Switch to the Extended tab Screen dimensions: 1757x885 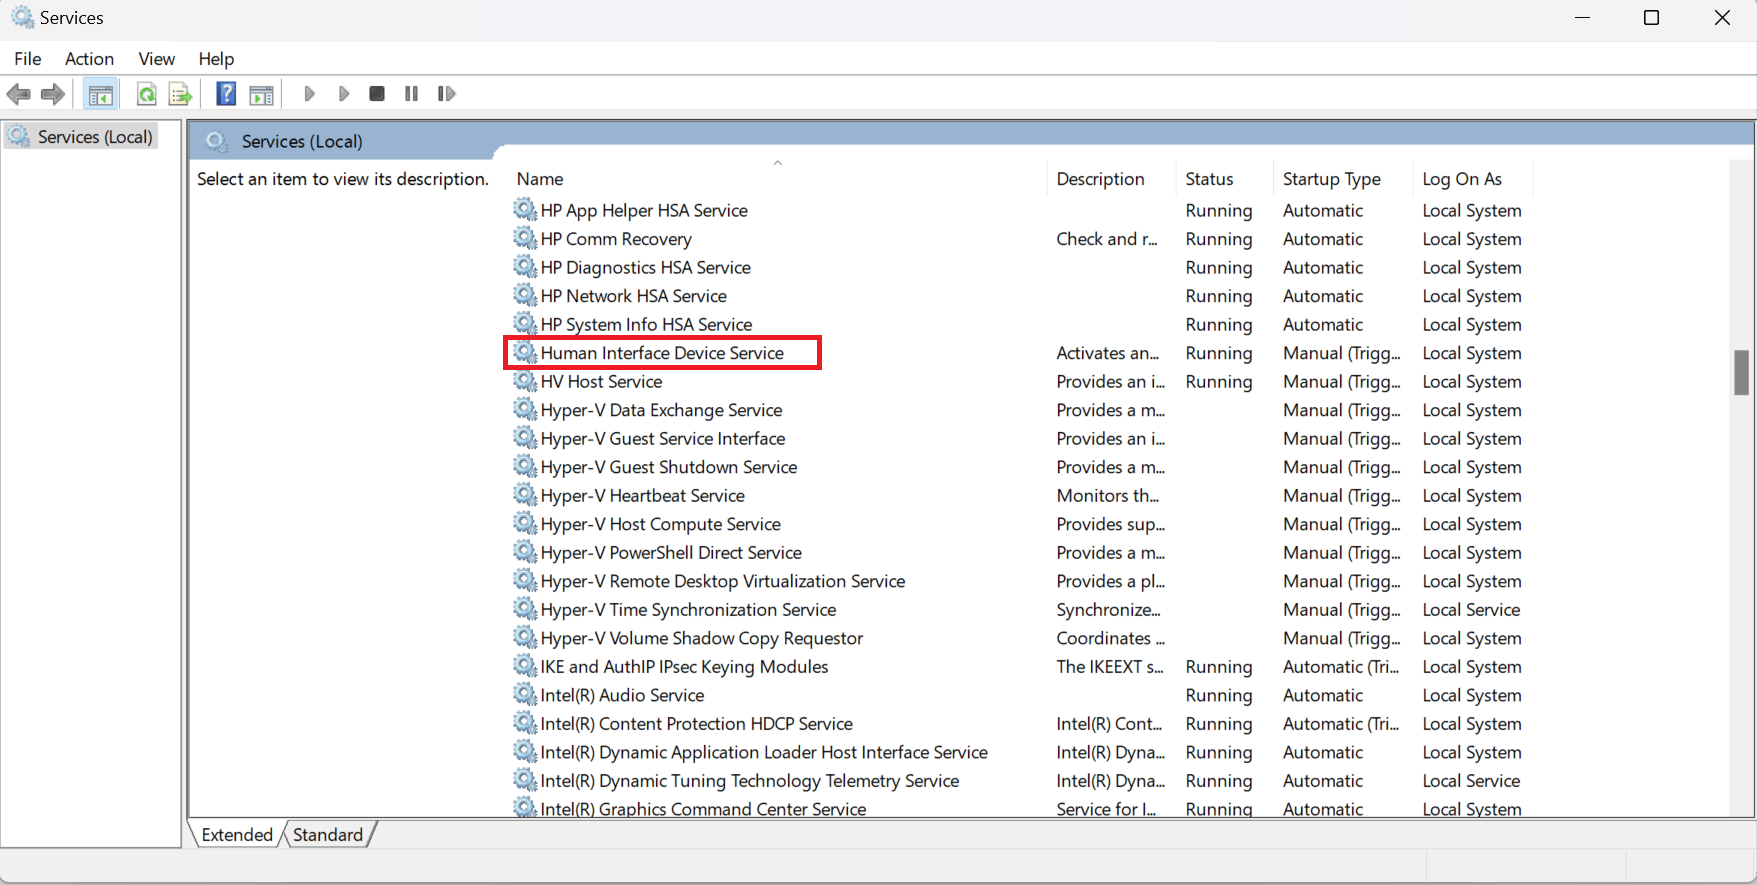237,834
